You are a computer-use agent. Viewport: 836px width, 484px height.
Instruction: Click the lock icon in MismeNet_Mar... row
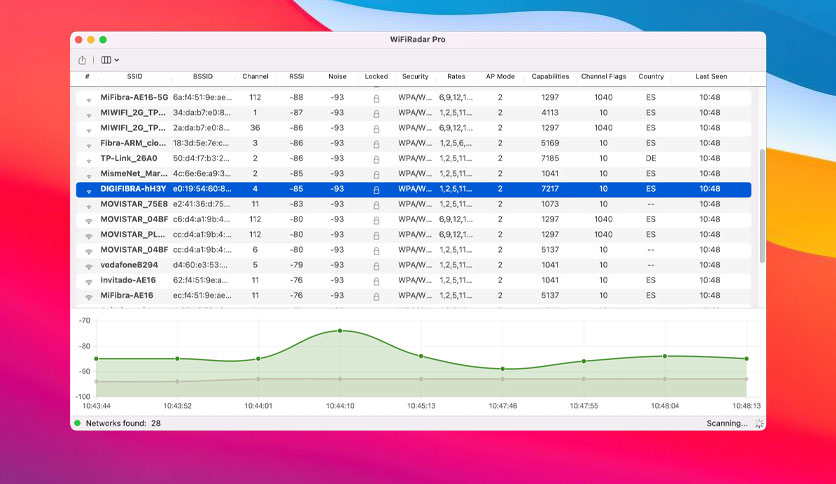(x=376, y=175)
